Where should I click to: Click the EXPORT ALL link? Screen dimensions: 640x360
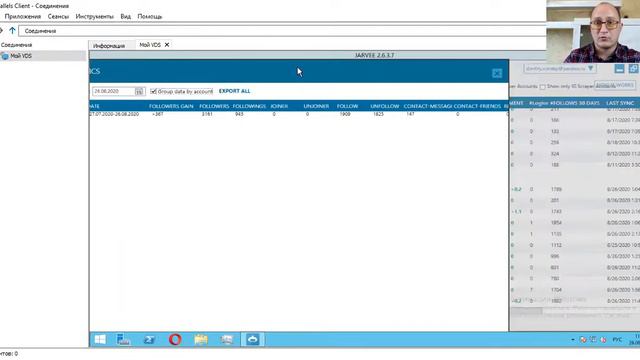(x=234, y=91)
